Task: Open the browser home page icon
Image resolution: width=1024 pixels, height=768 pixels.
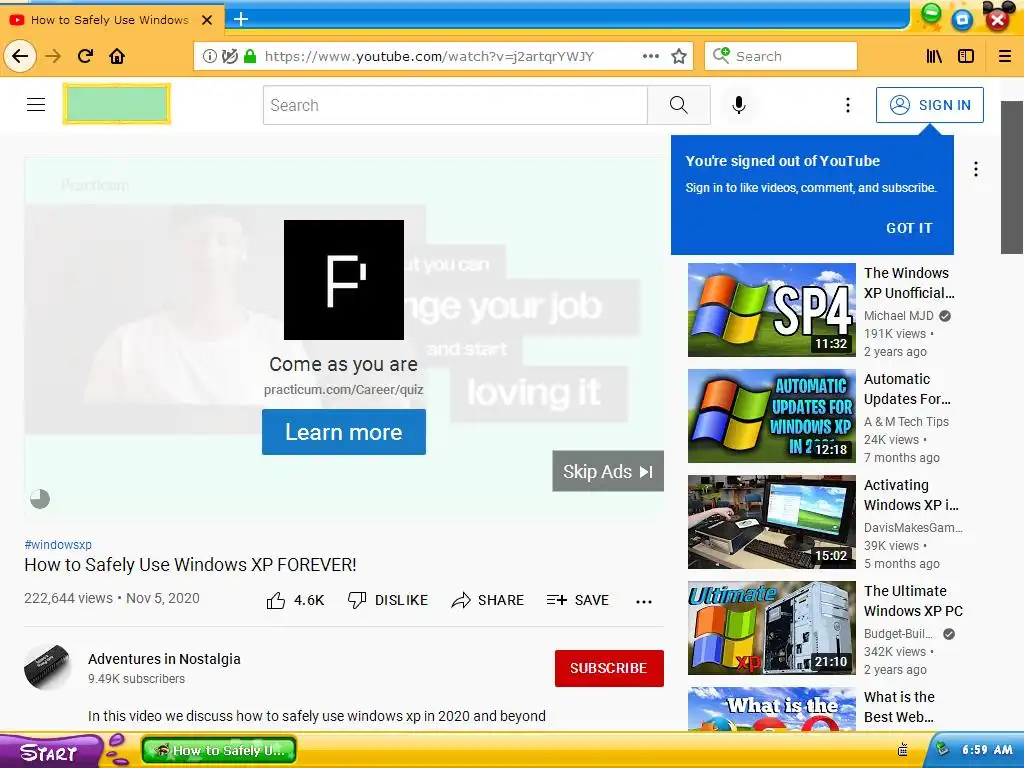Action: pos(117,56)
